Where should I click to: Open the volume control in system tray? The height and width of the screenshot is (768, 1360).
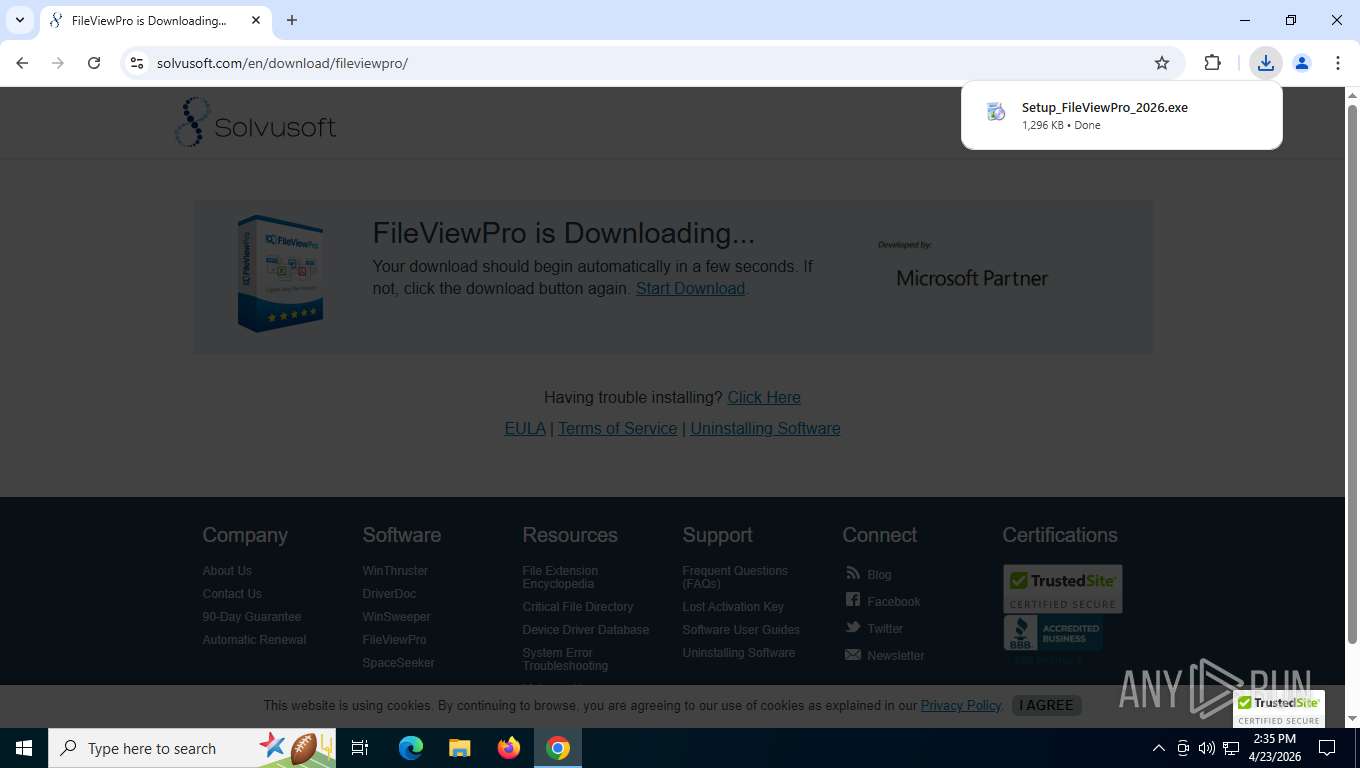1206,748
